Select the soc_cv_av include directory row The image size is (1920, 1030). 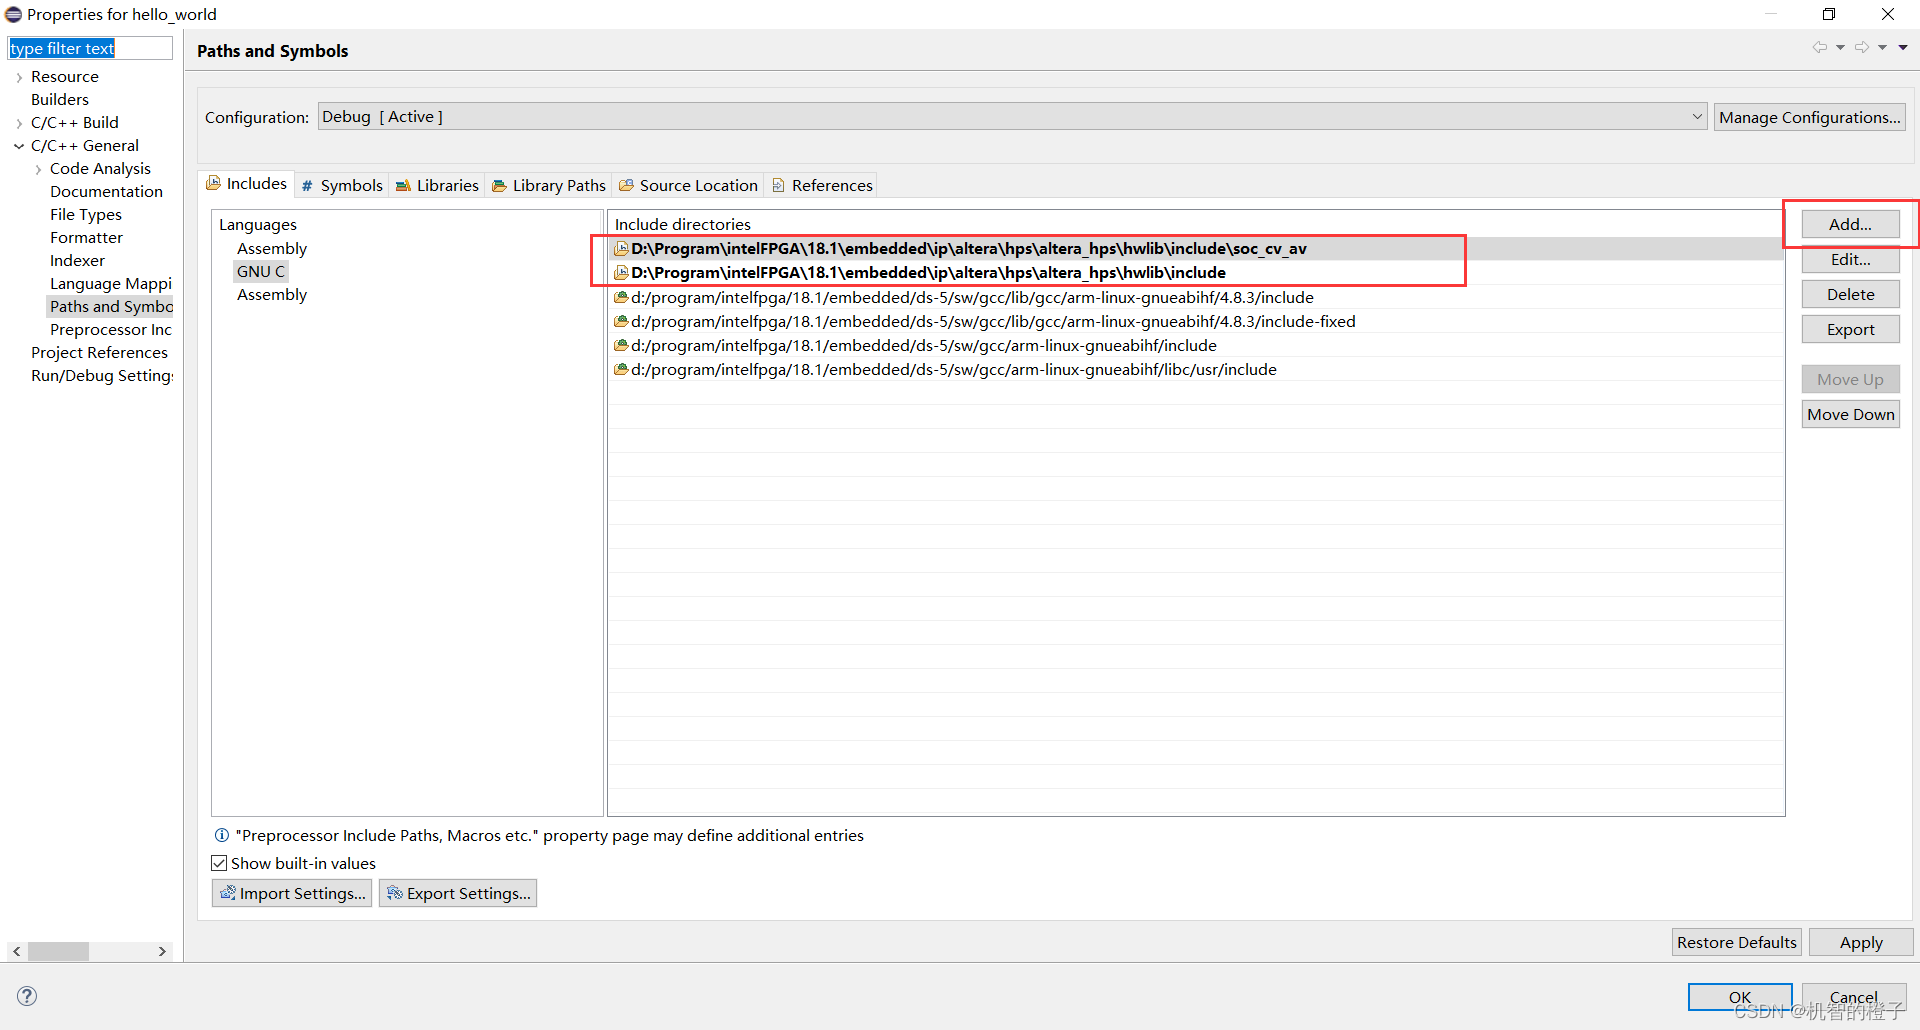[1196, 248]
